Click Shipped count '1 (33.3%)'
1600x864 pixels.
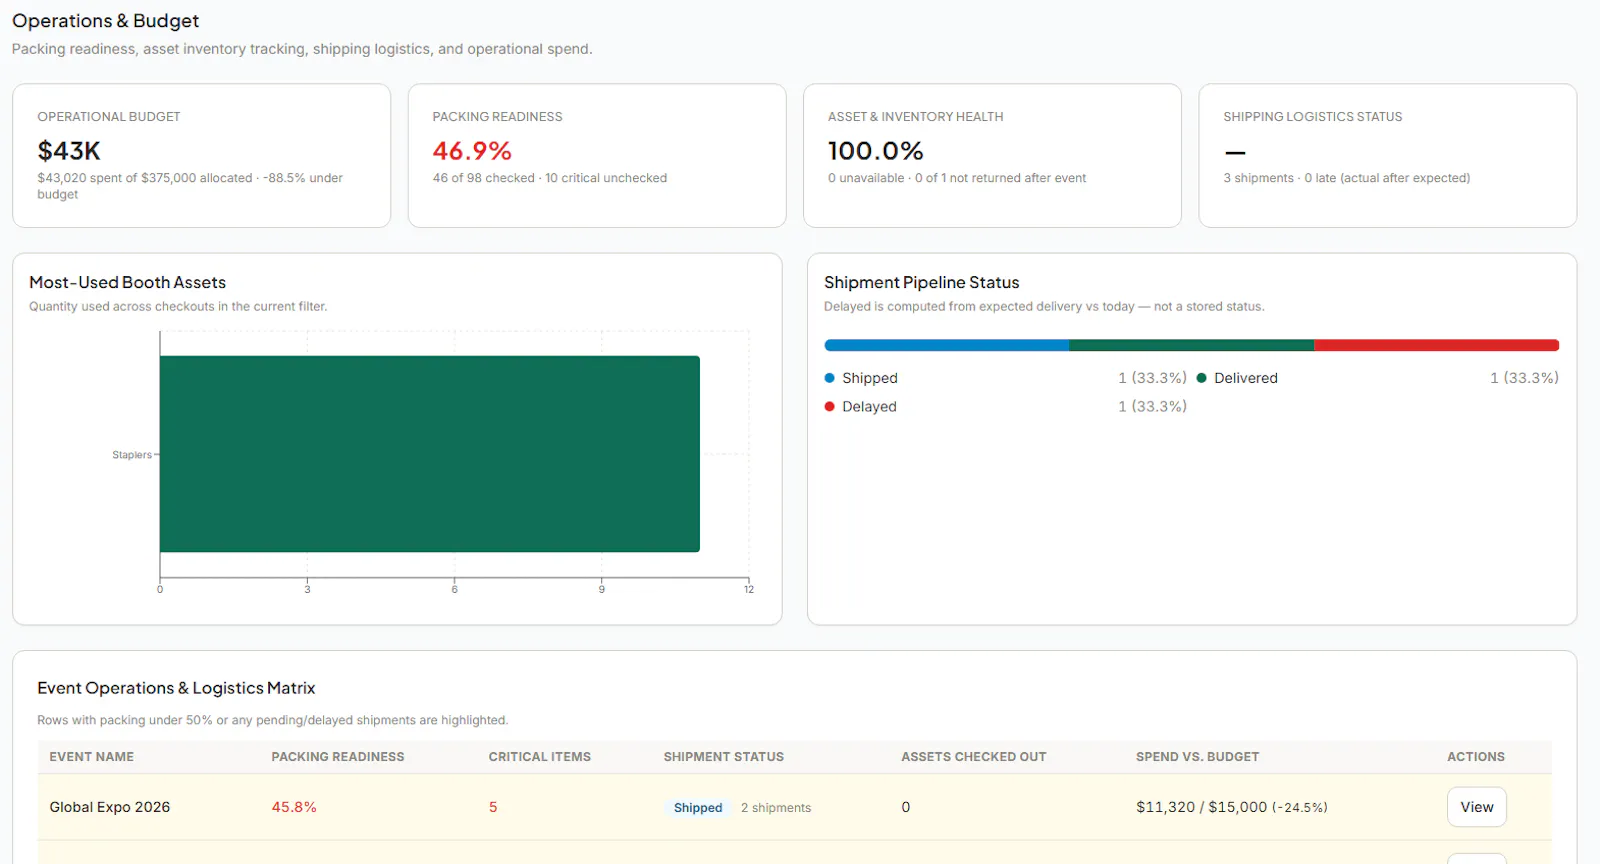point(1152,378)
